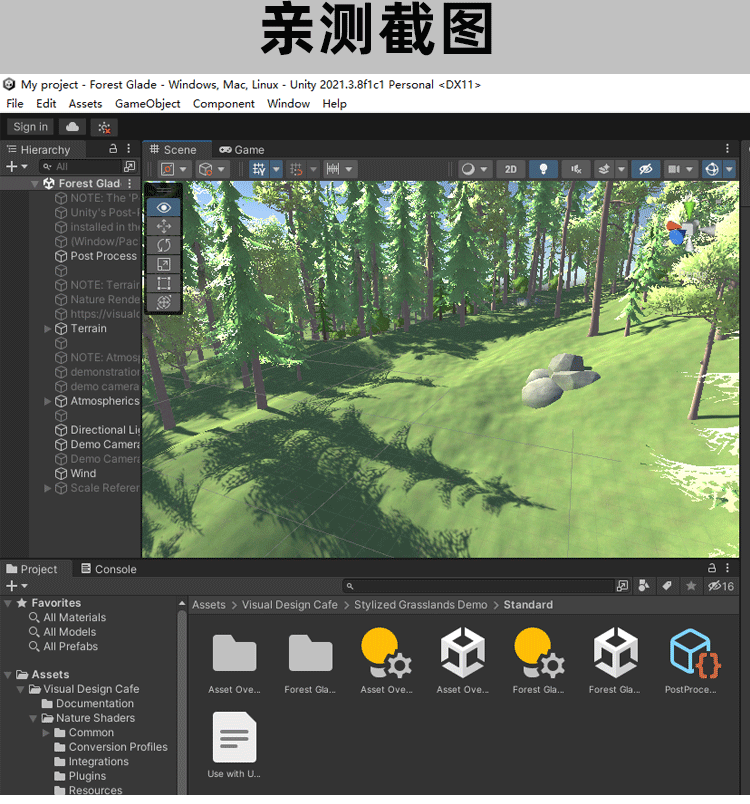Viewport: 750px width, 804px height.
Task: Open Hierarchy create plus dropdown
Action: (x=17, y=167)
